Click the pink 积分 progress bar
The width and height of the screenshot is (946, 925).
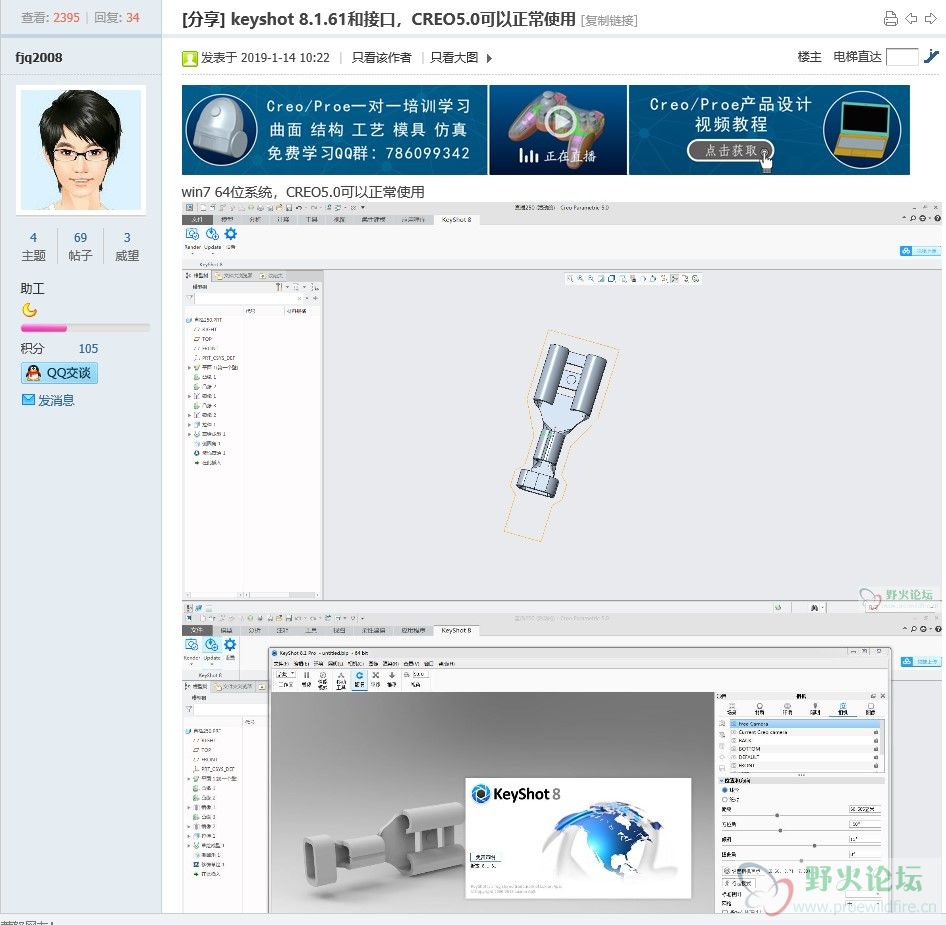pyautogui.click(x=43, y=328)
